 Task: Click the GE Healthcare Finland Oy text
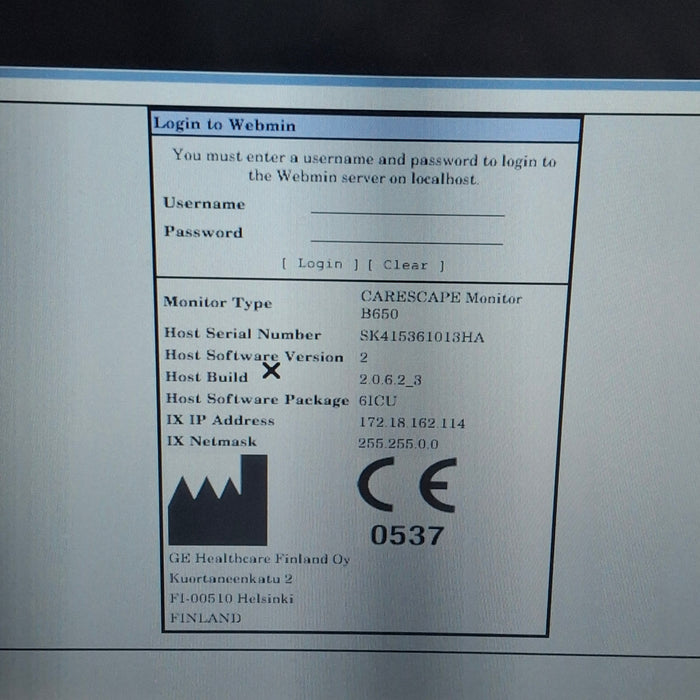[x=259, y=559]
